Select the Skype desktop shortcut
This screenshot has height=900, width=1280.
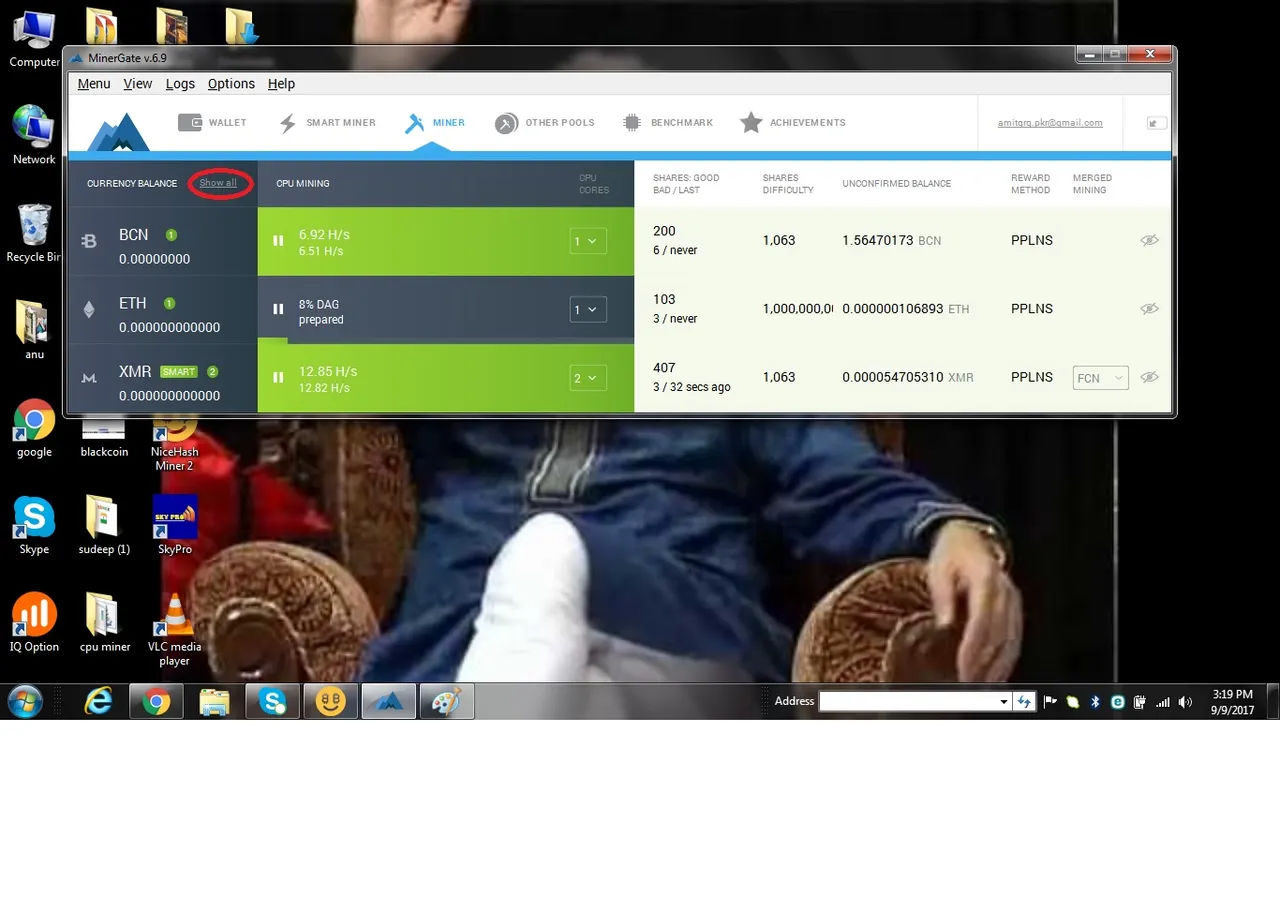(34, 525)
